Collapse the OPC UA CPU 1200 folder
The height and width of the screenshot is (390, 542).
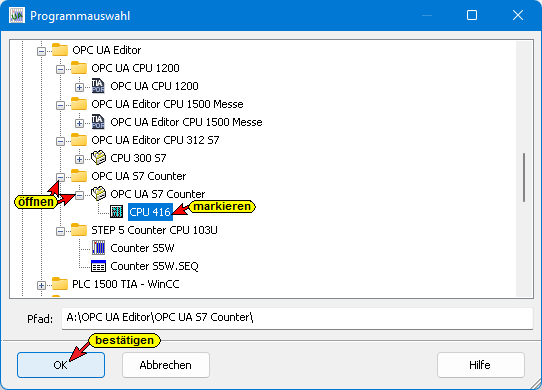click(x=60, y=69)
